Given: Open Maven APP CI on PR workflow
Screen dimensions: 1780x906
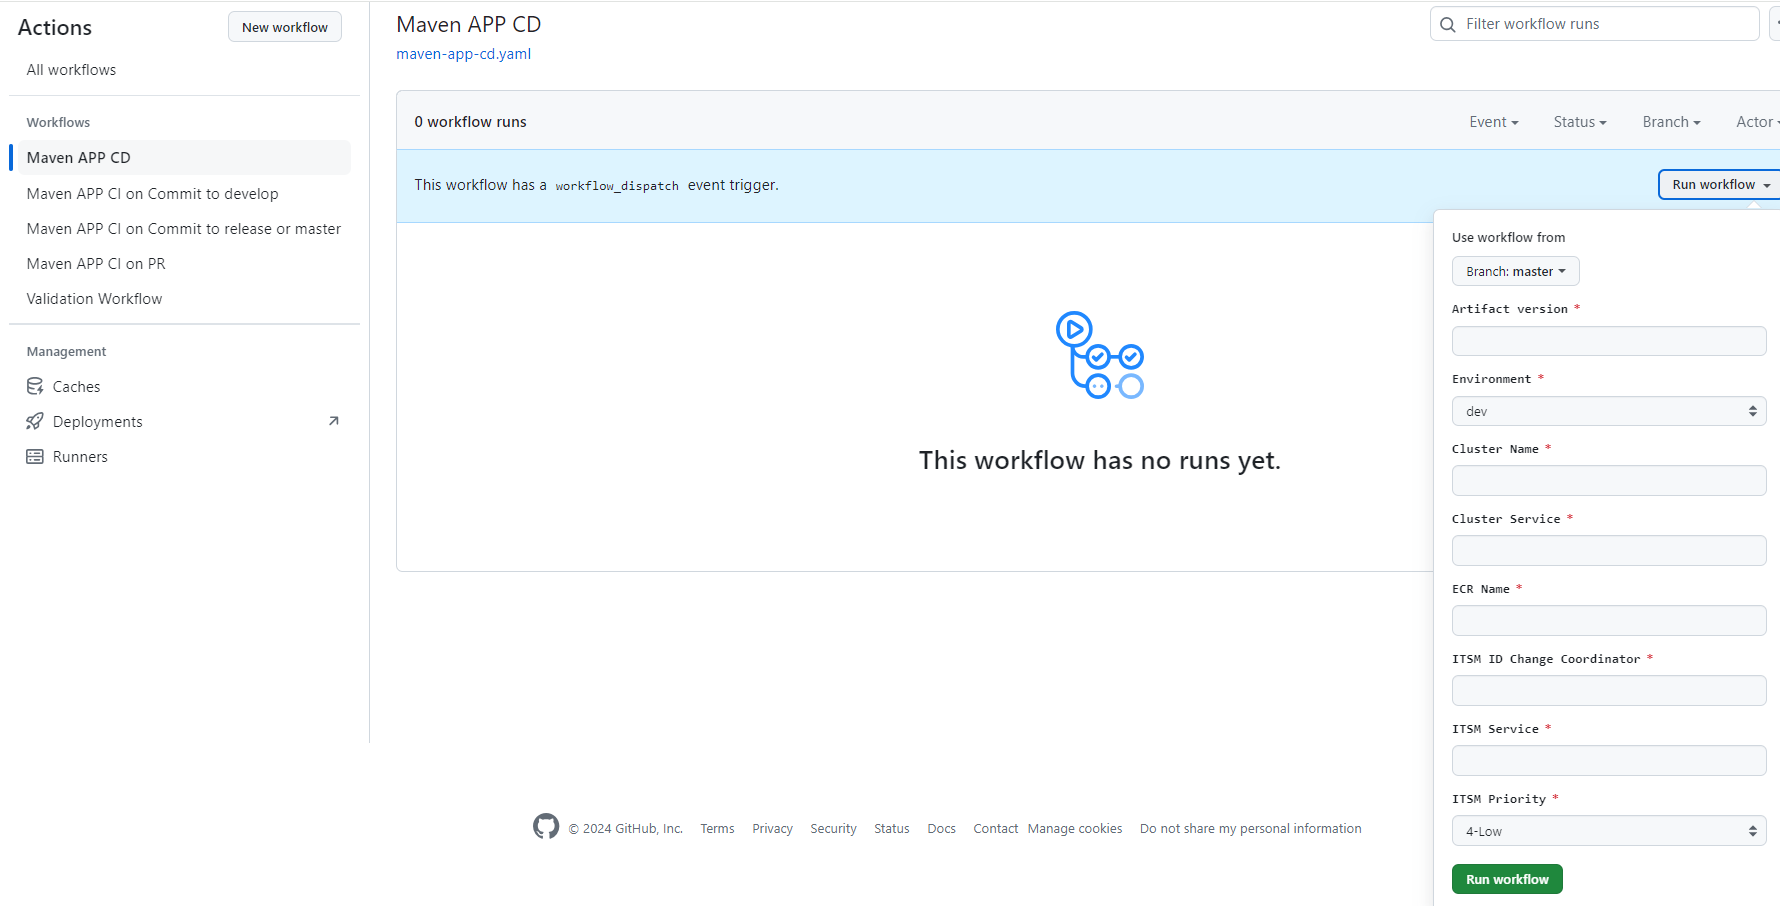Looking at the screenshot, I should [x=184, y=263].
